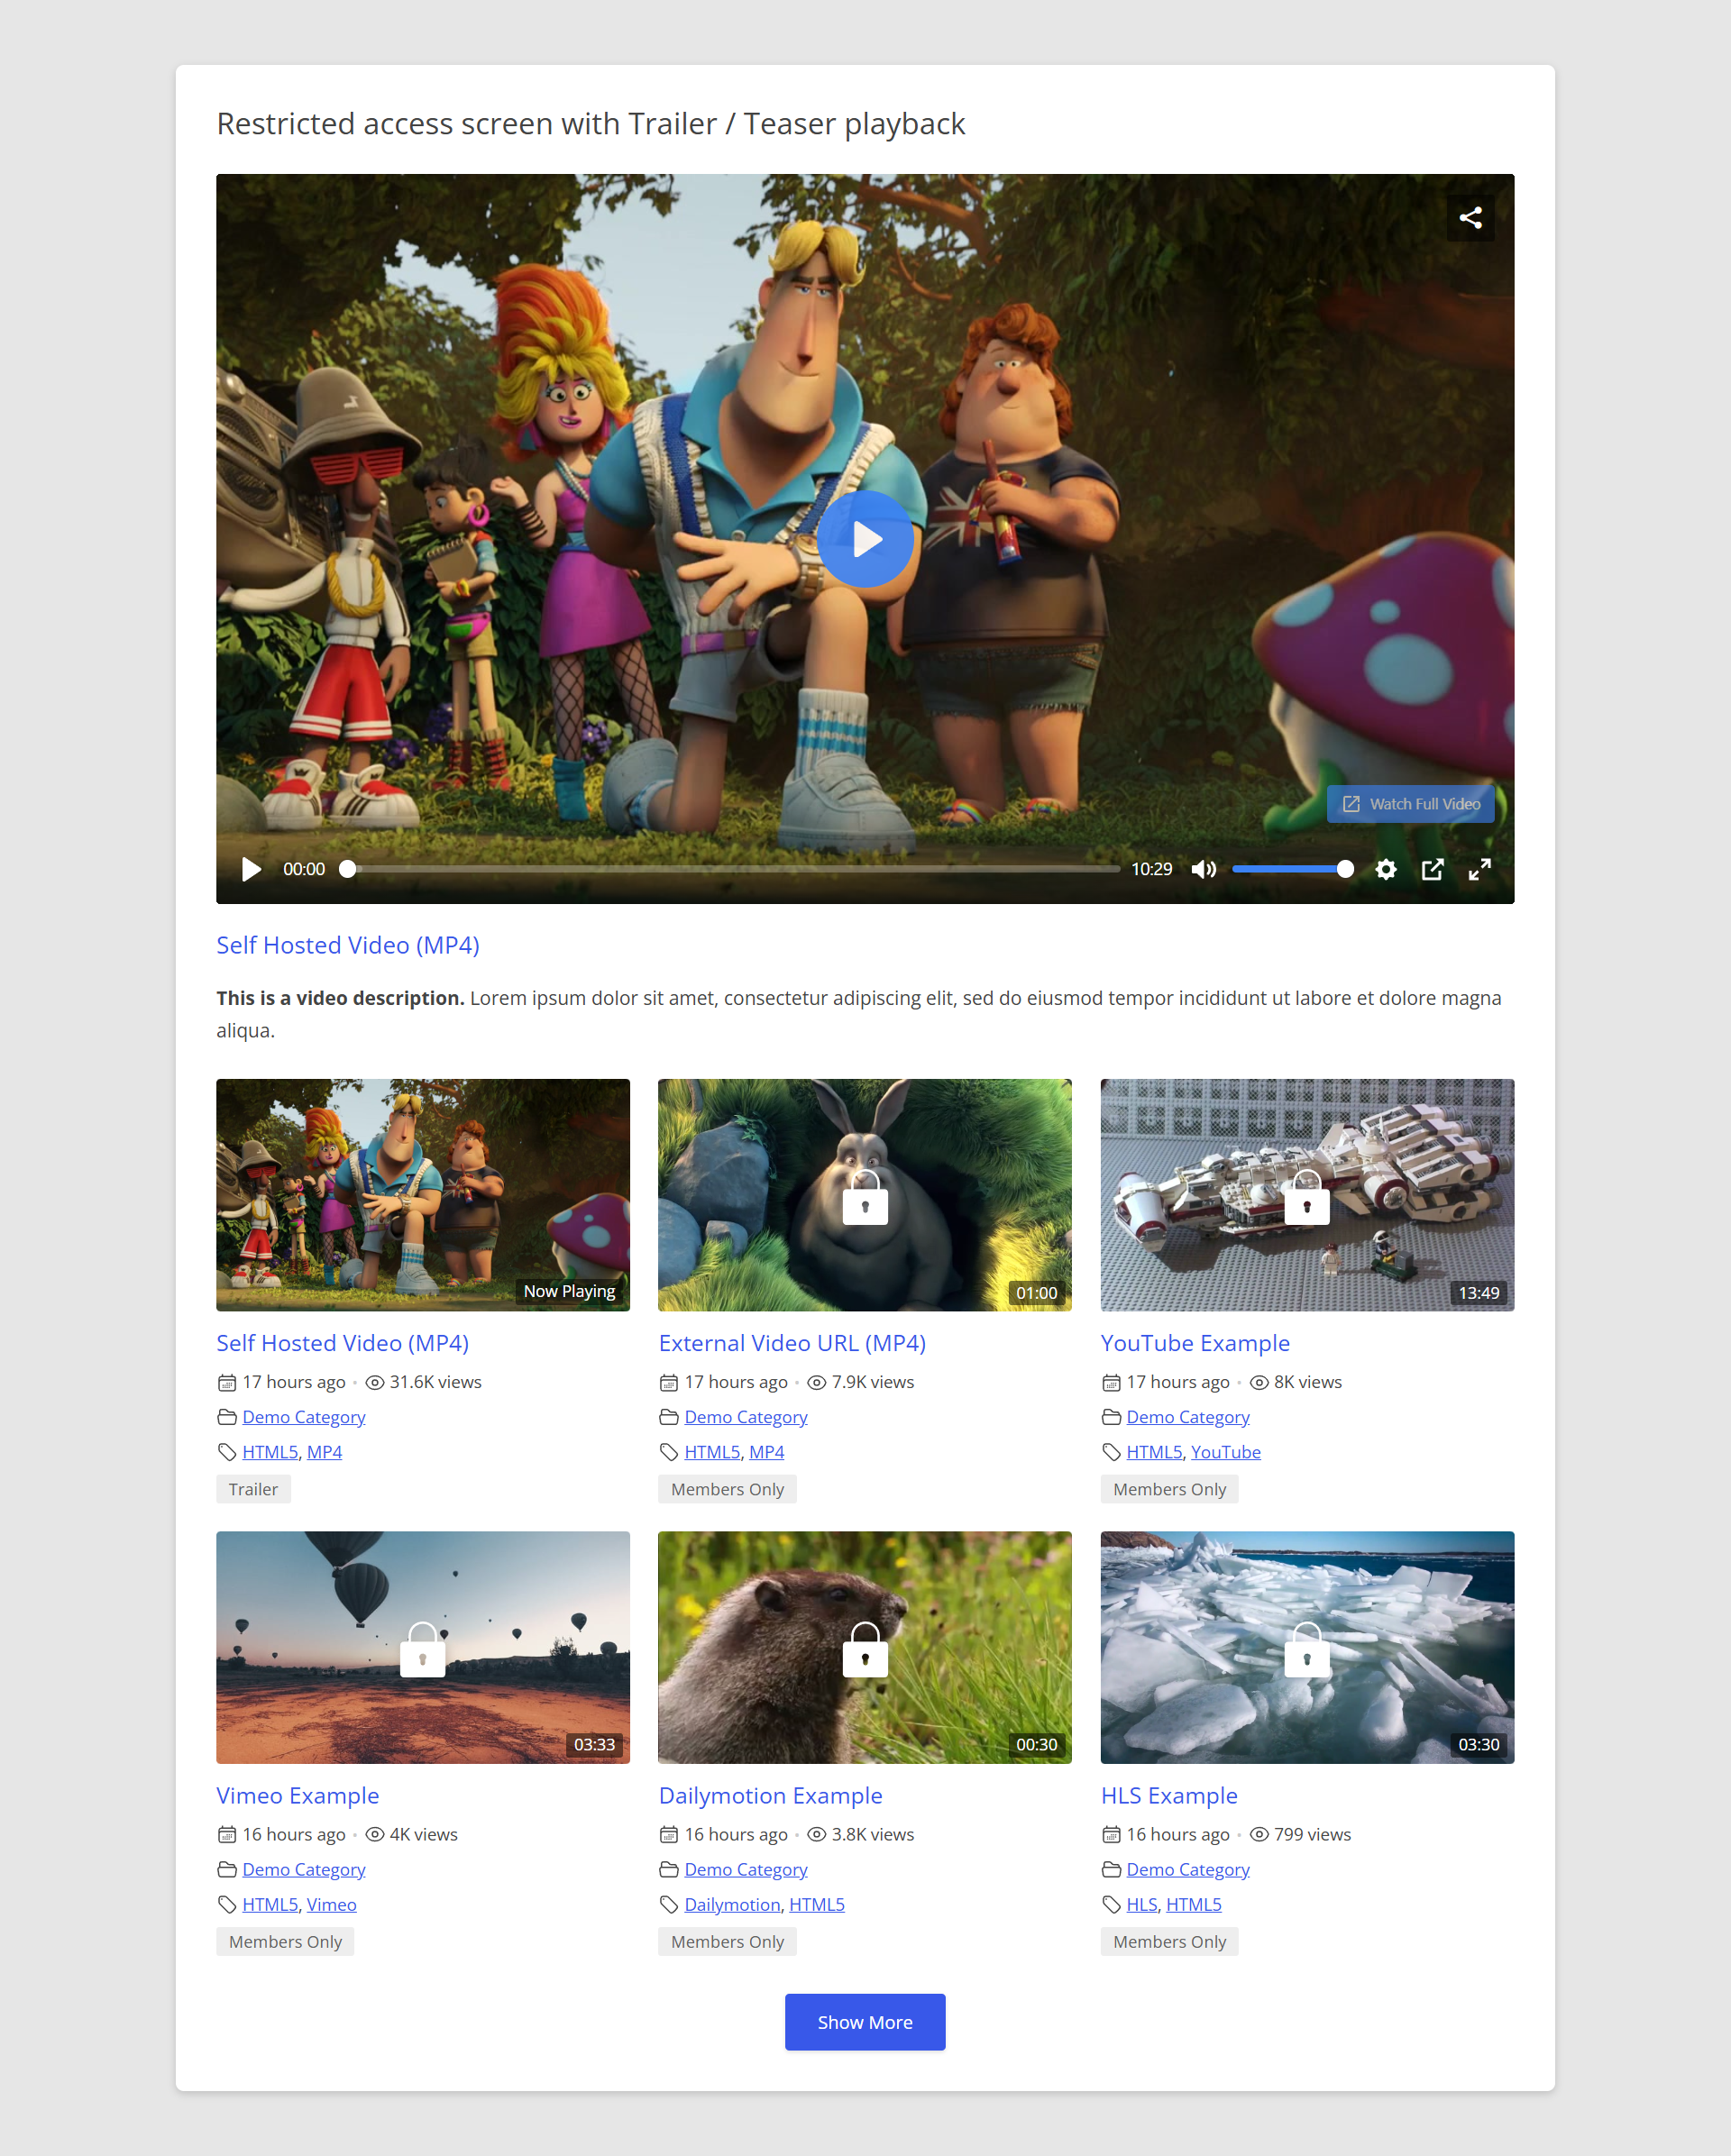Click the share icon on the video player
This screenshot has width=1731, height=2156.
coord(1470,217)
